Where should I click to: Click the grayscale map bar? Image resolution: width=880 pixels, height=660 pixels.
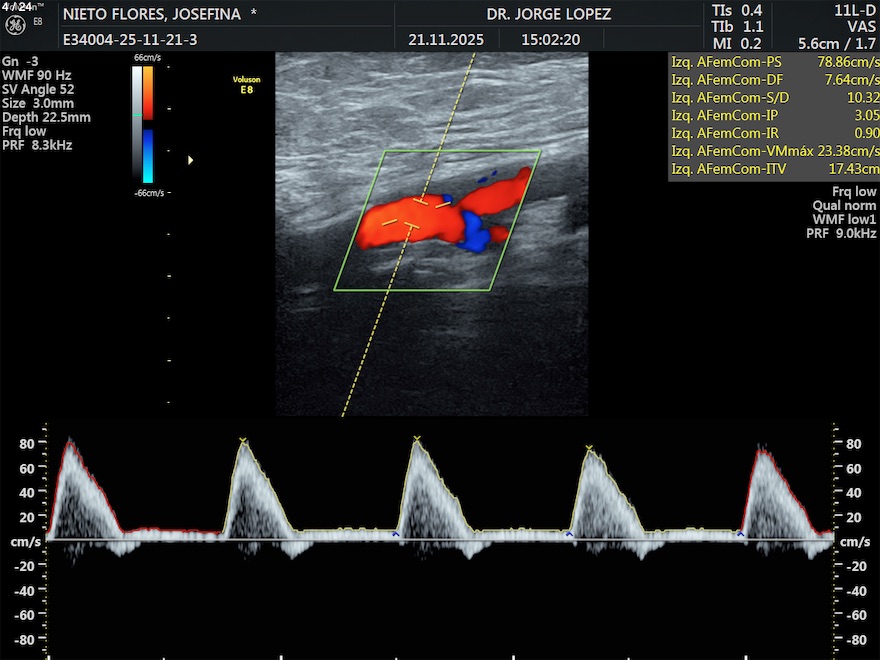pos(137,125)
